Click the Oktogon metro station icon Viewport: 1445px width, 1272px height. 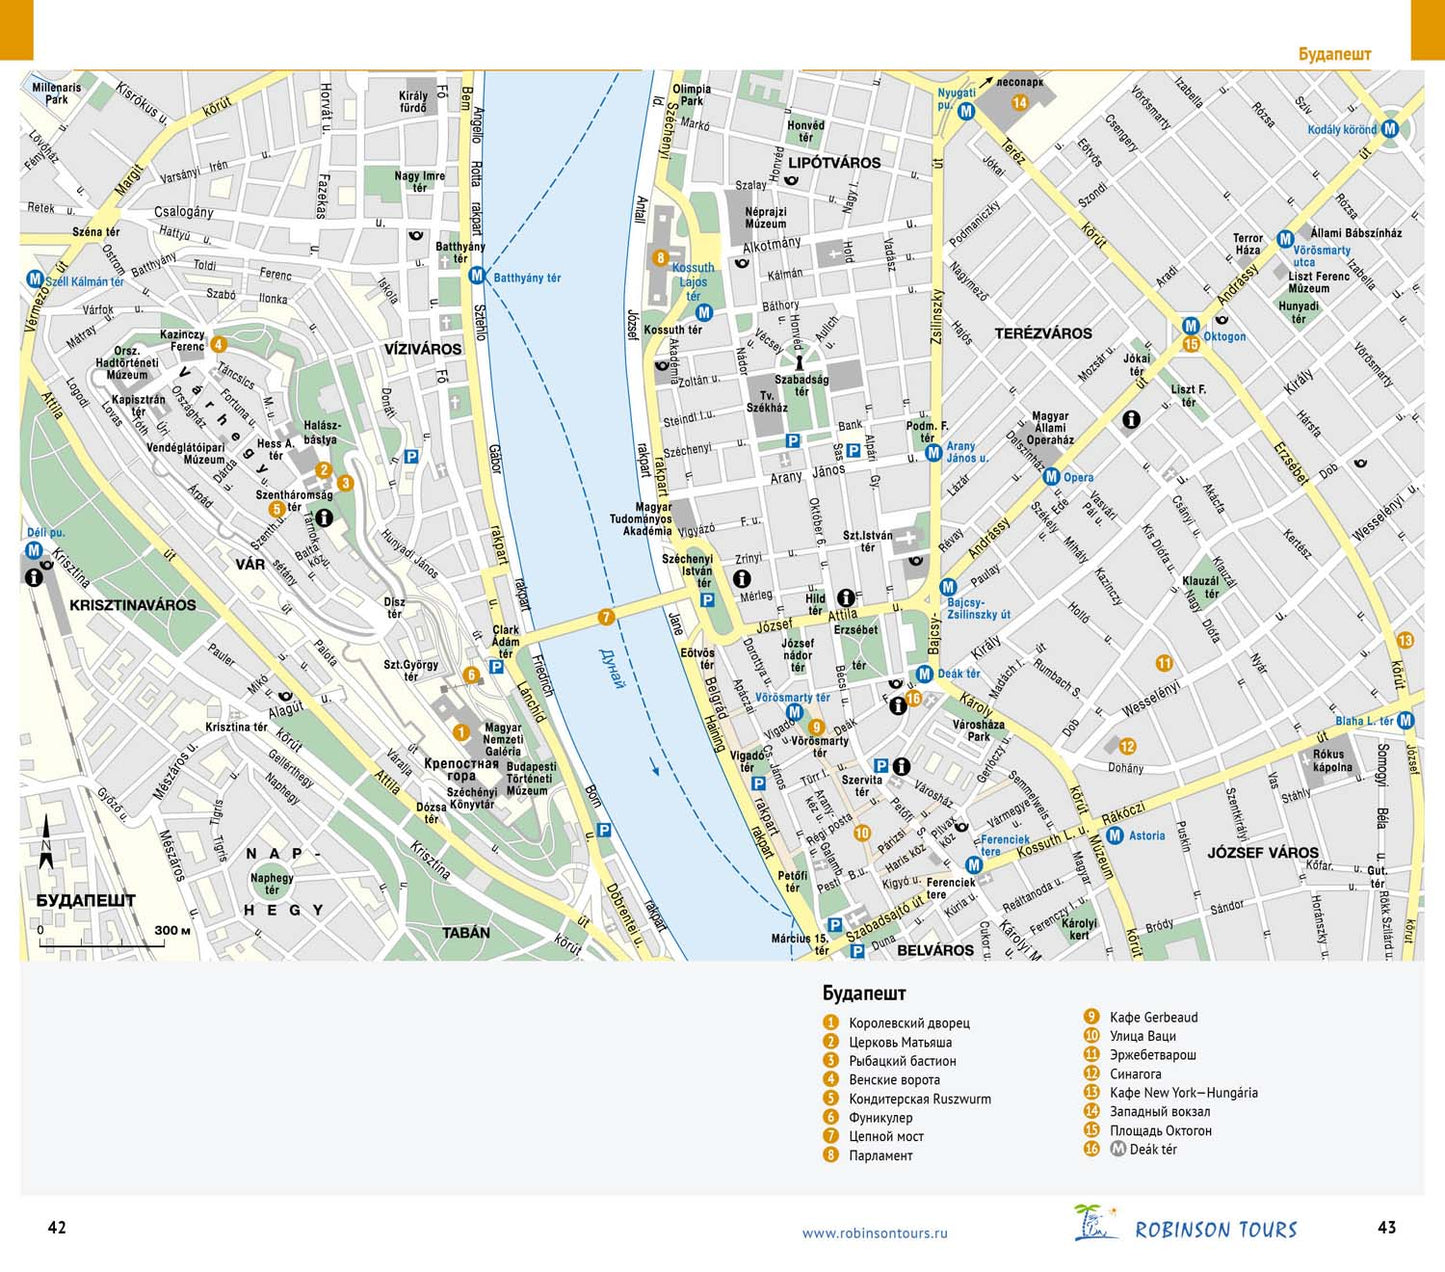pyautogui.click(x=1190, y=325)
